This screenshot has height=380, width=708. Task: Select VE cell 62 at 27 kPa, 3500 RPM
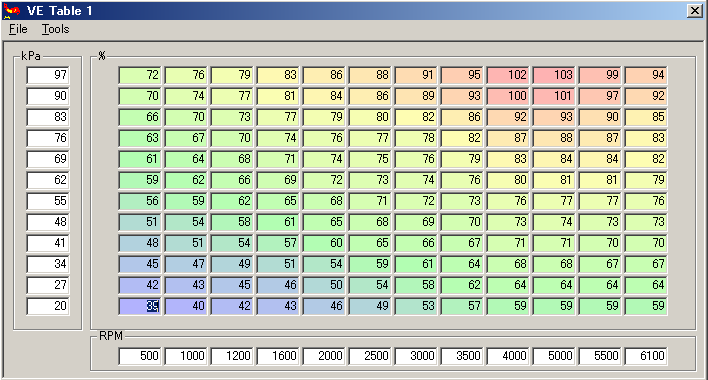pyautogui.click(x=462, y=285)
